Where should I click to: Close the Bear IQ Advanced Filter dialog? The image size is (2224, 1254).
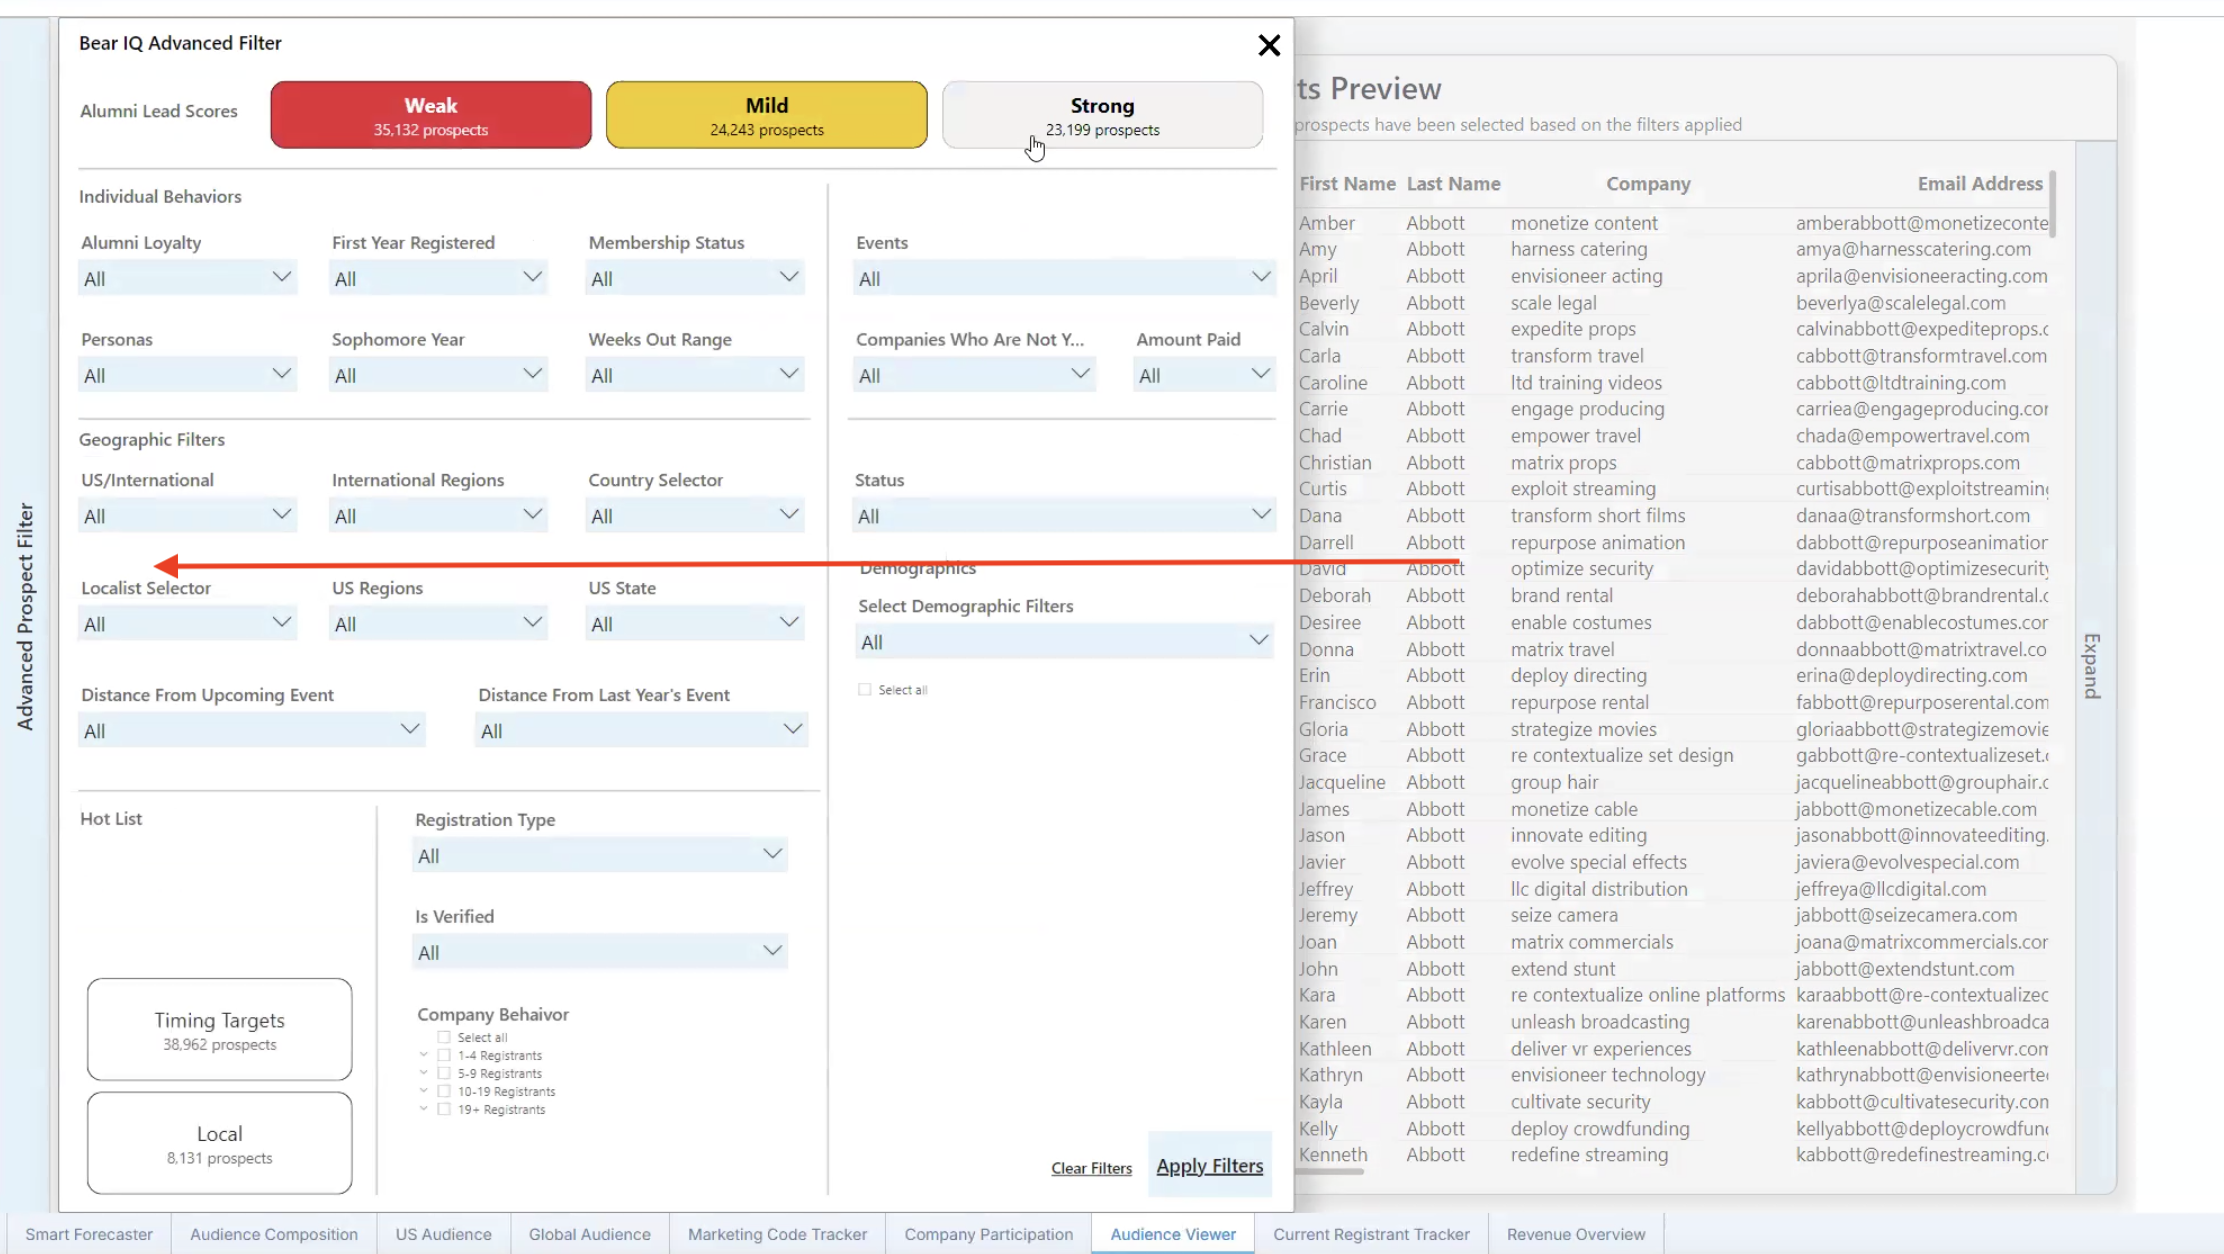pyautogui.click(x=1268, y=45)
